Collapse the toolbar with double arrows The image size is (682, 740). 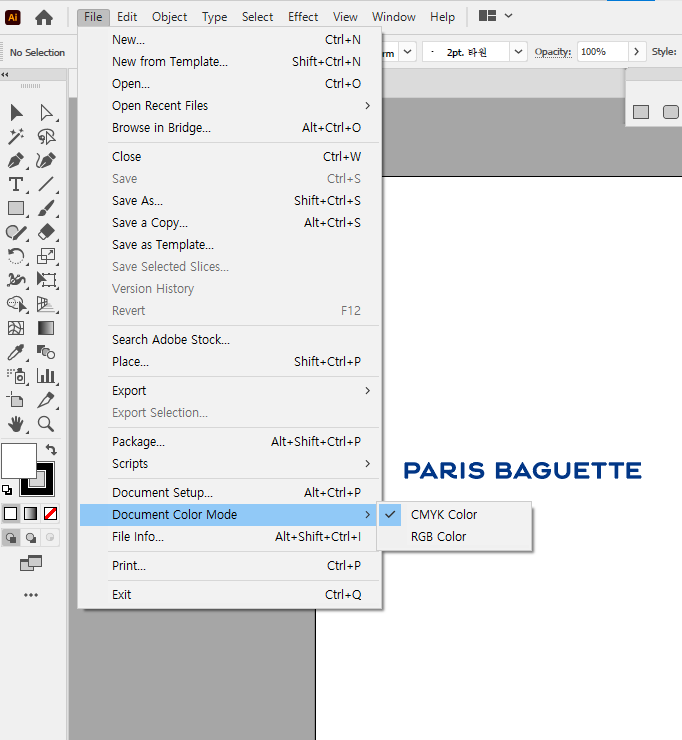point(5,75)
